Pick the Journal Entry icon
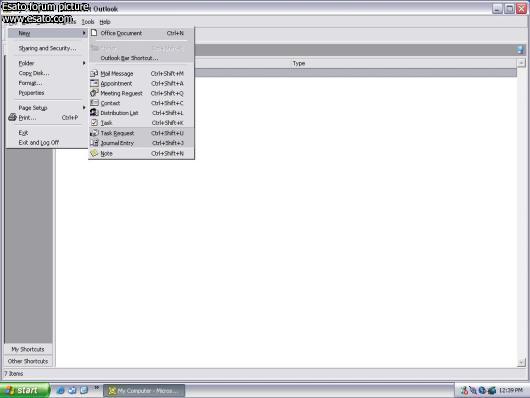Viewport: 530px width, 398px height. click(x=94, y=143)
